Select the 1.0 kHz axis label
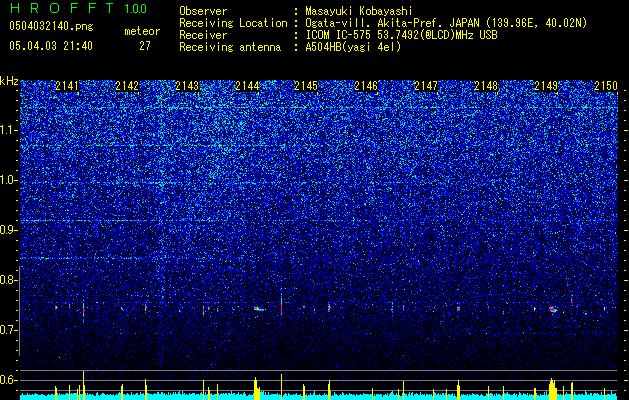The width and height of the screenshot is (629, 400). pyautogui.click(x=9, y=180)
